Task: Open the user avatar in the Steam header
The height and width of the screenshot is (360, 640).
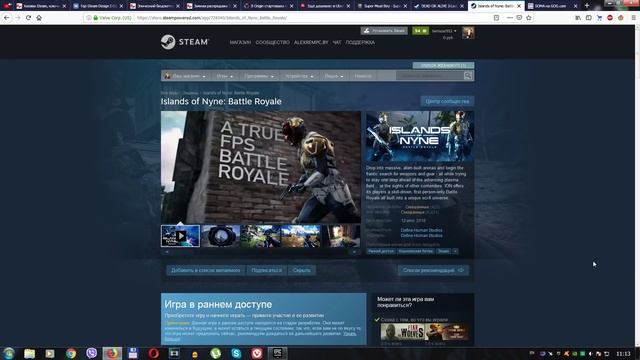Action: (468, 33)
